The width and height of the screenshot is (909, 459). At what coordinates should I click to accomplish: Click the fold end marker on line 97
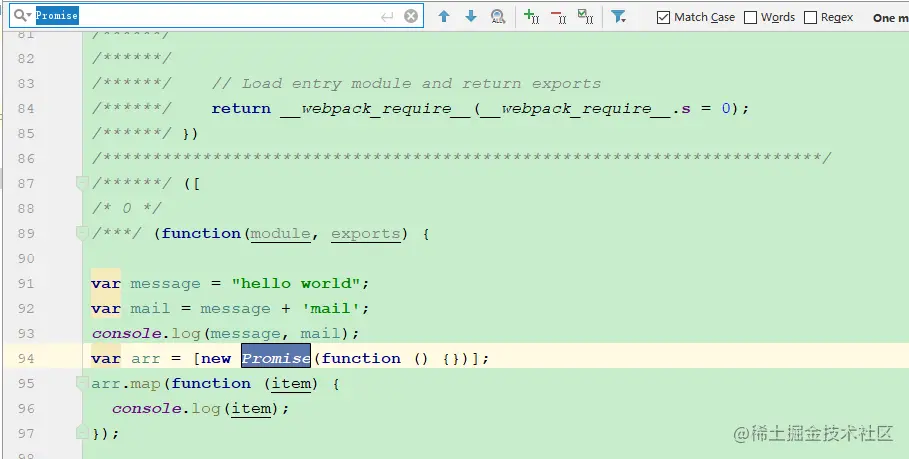pyautogui.click(x=82, y=432)
